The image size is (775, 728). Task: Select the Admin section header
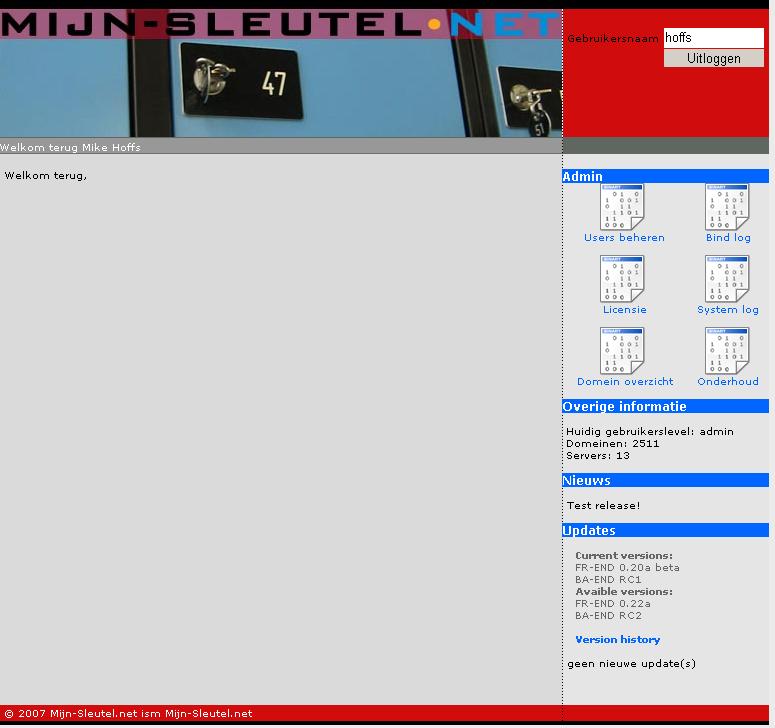click(x=665, y=176)
